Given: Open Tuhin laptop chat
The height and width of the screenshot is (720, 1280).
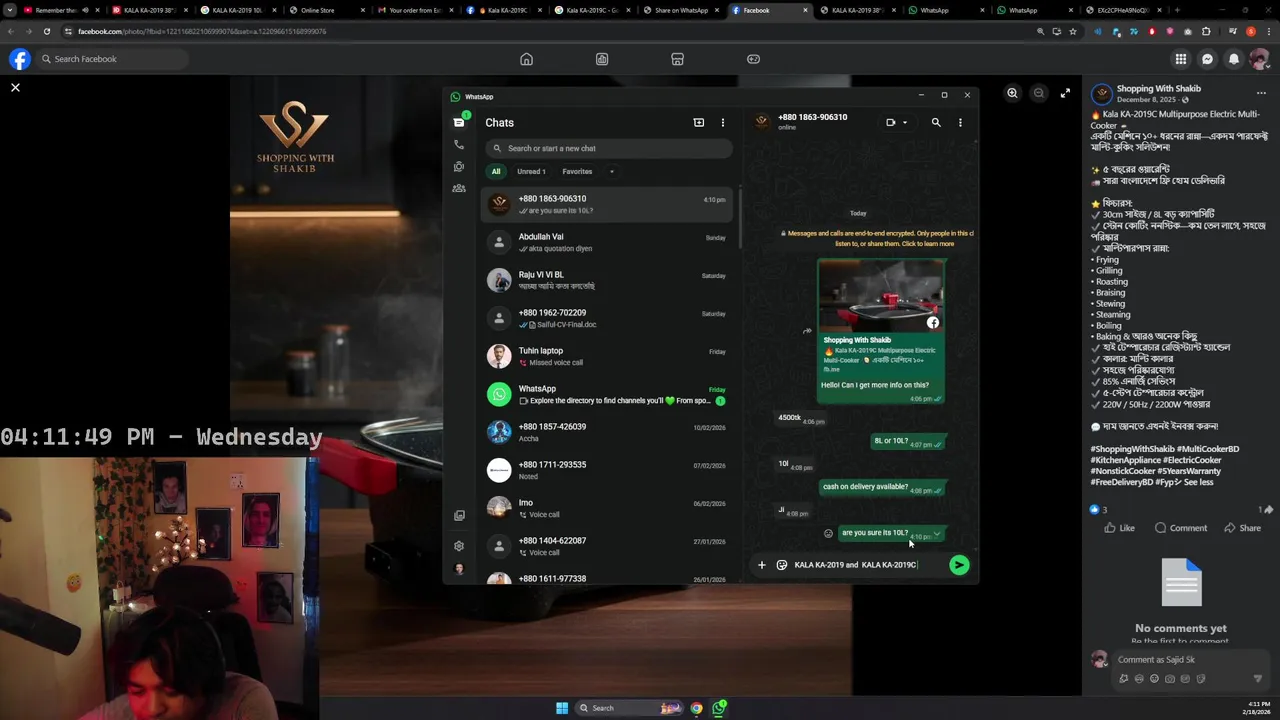Looking at the screenshot, I should click(608, 356).
